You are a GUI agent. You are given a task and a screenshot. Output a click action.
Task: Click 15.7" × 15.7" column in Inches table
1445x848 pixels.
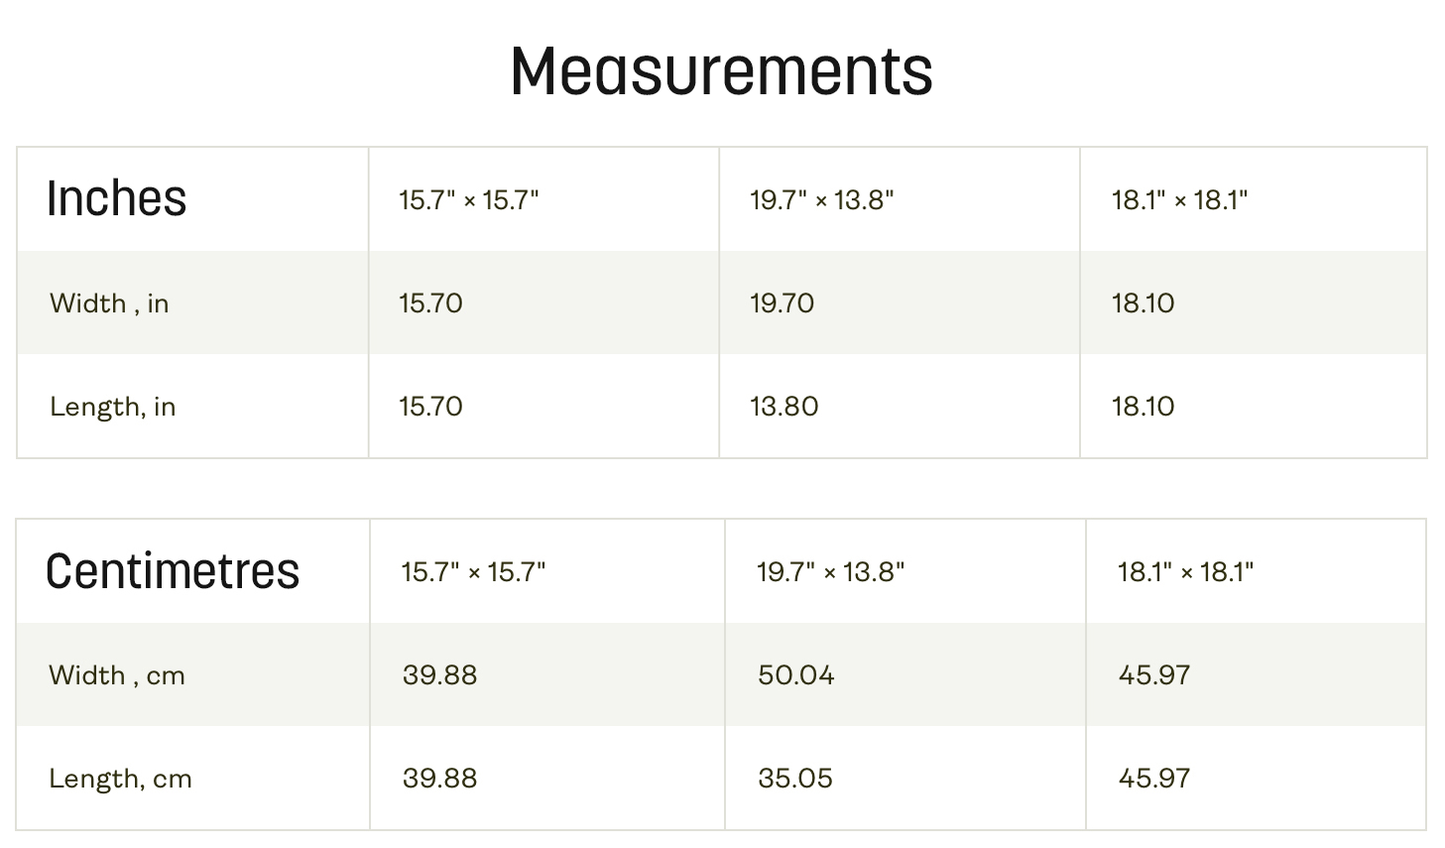[x=468, y=200]
